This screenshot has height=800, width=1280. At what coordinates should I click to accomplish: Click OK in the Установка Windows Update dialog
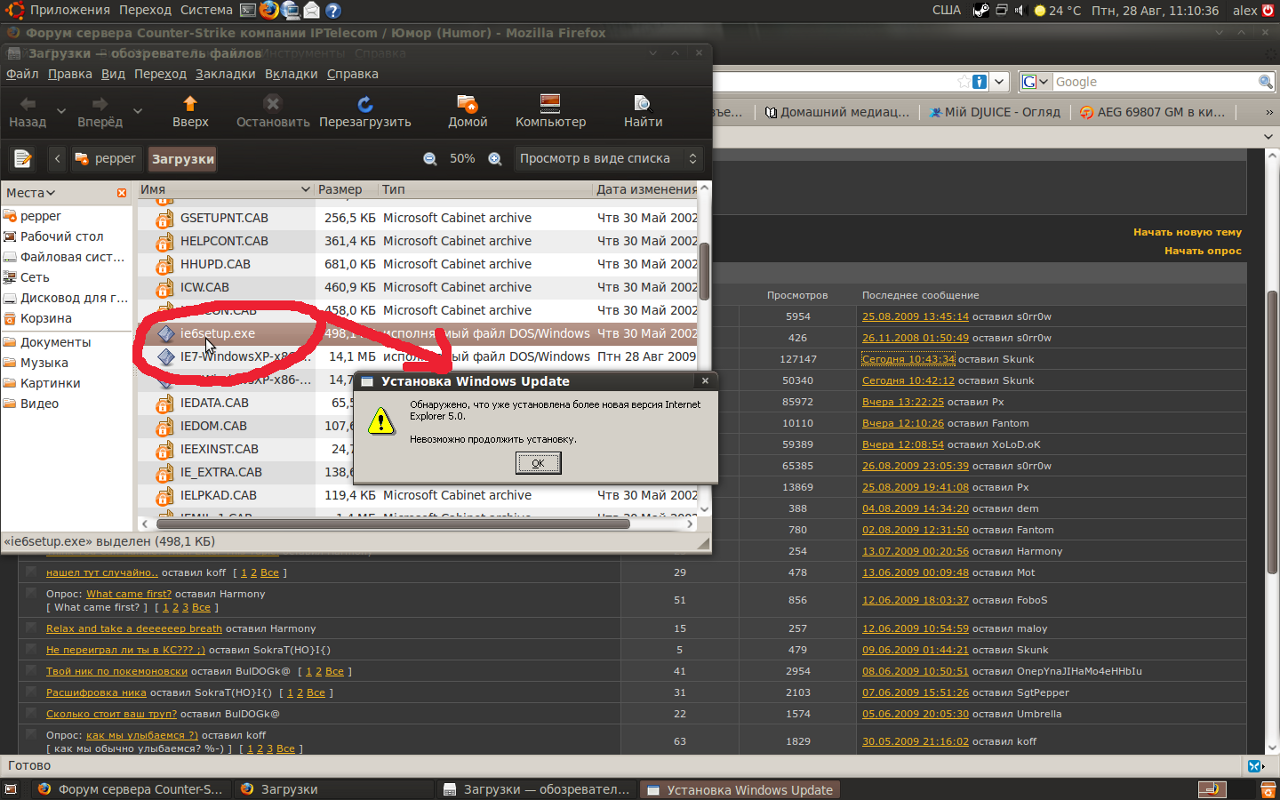538,463
